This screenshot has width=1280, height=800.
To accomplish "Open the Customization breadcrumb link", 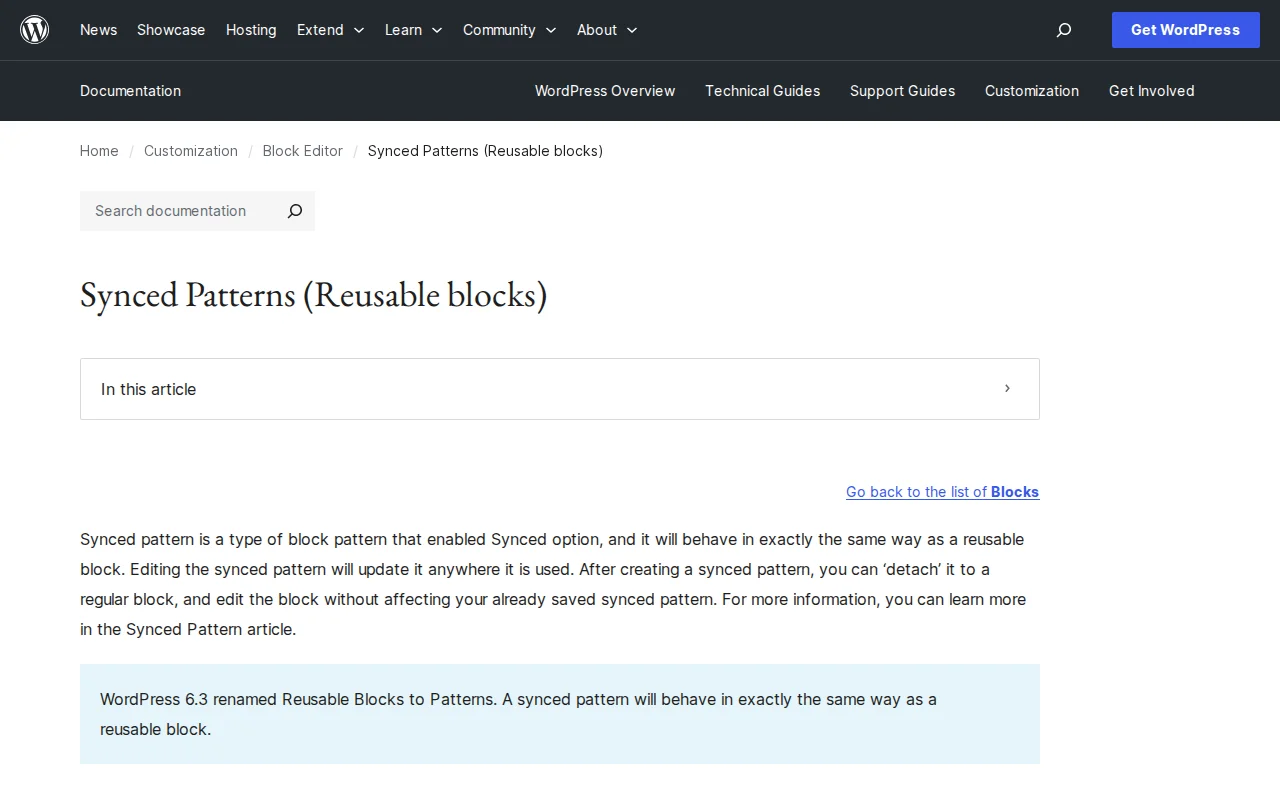I will (x=191, y=151).
